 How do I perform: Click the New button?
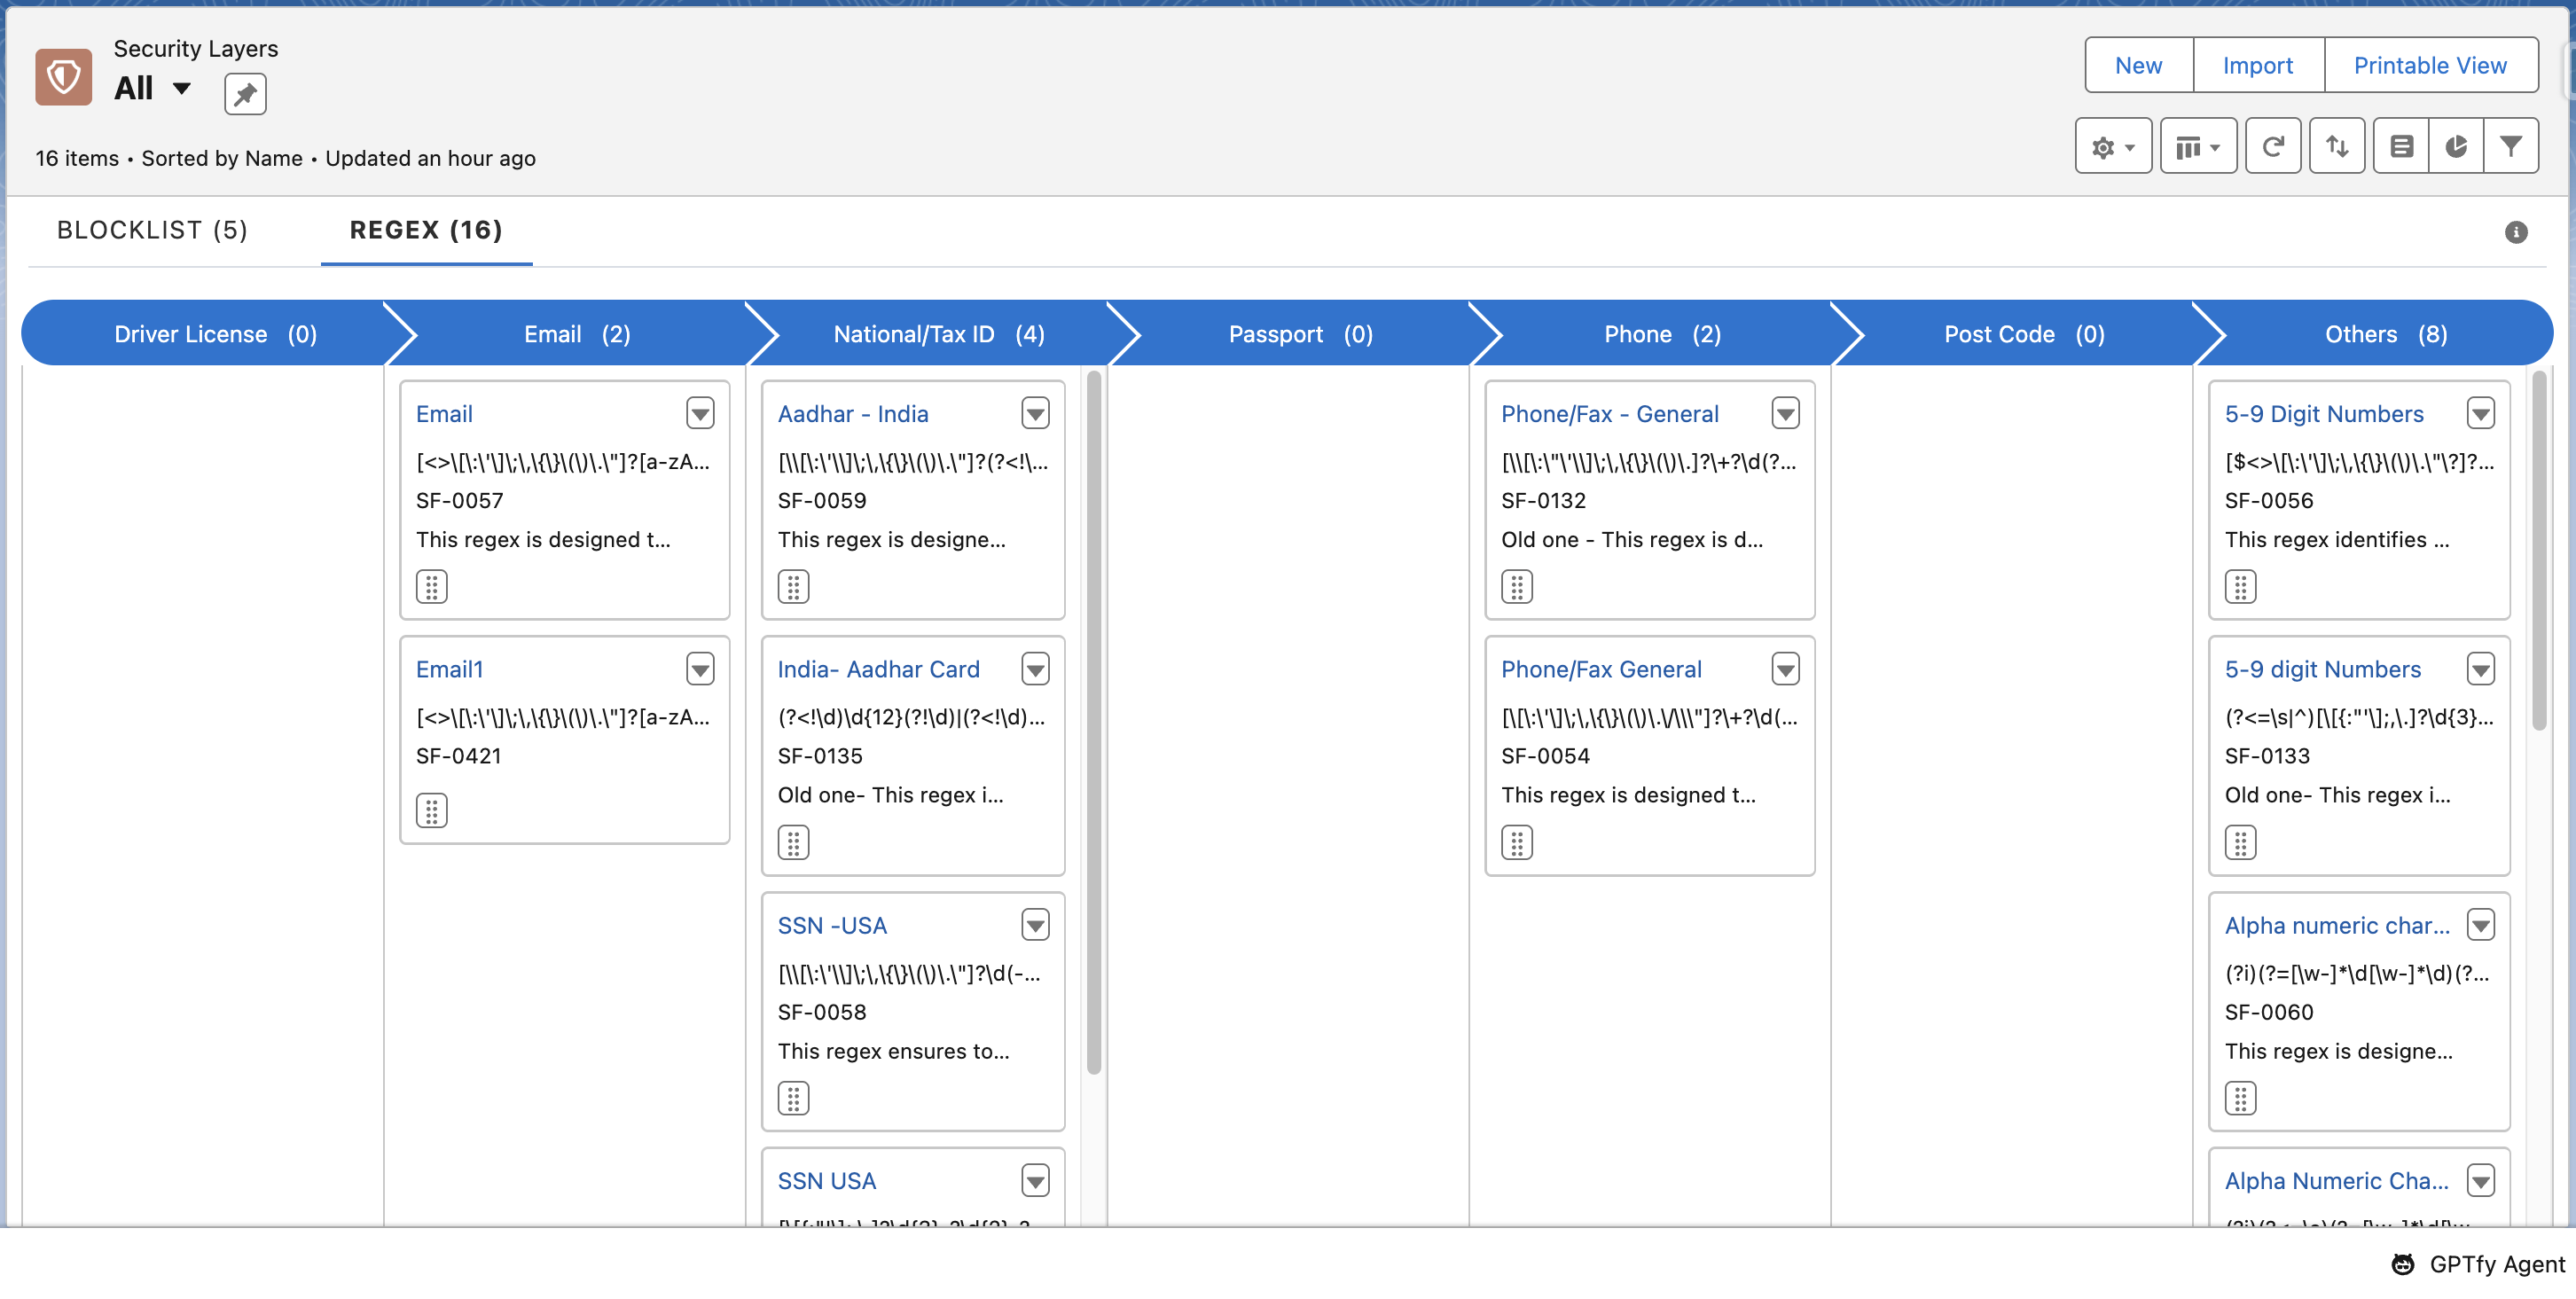point(2138,66)
